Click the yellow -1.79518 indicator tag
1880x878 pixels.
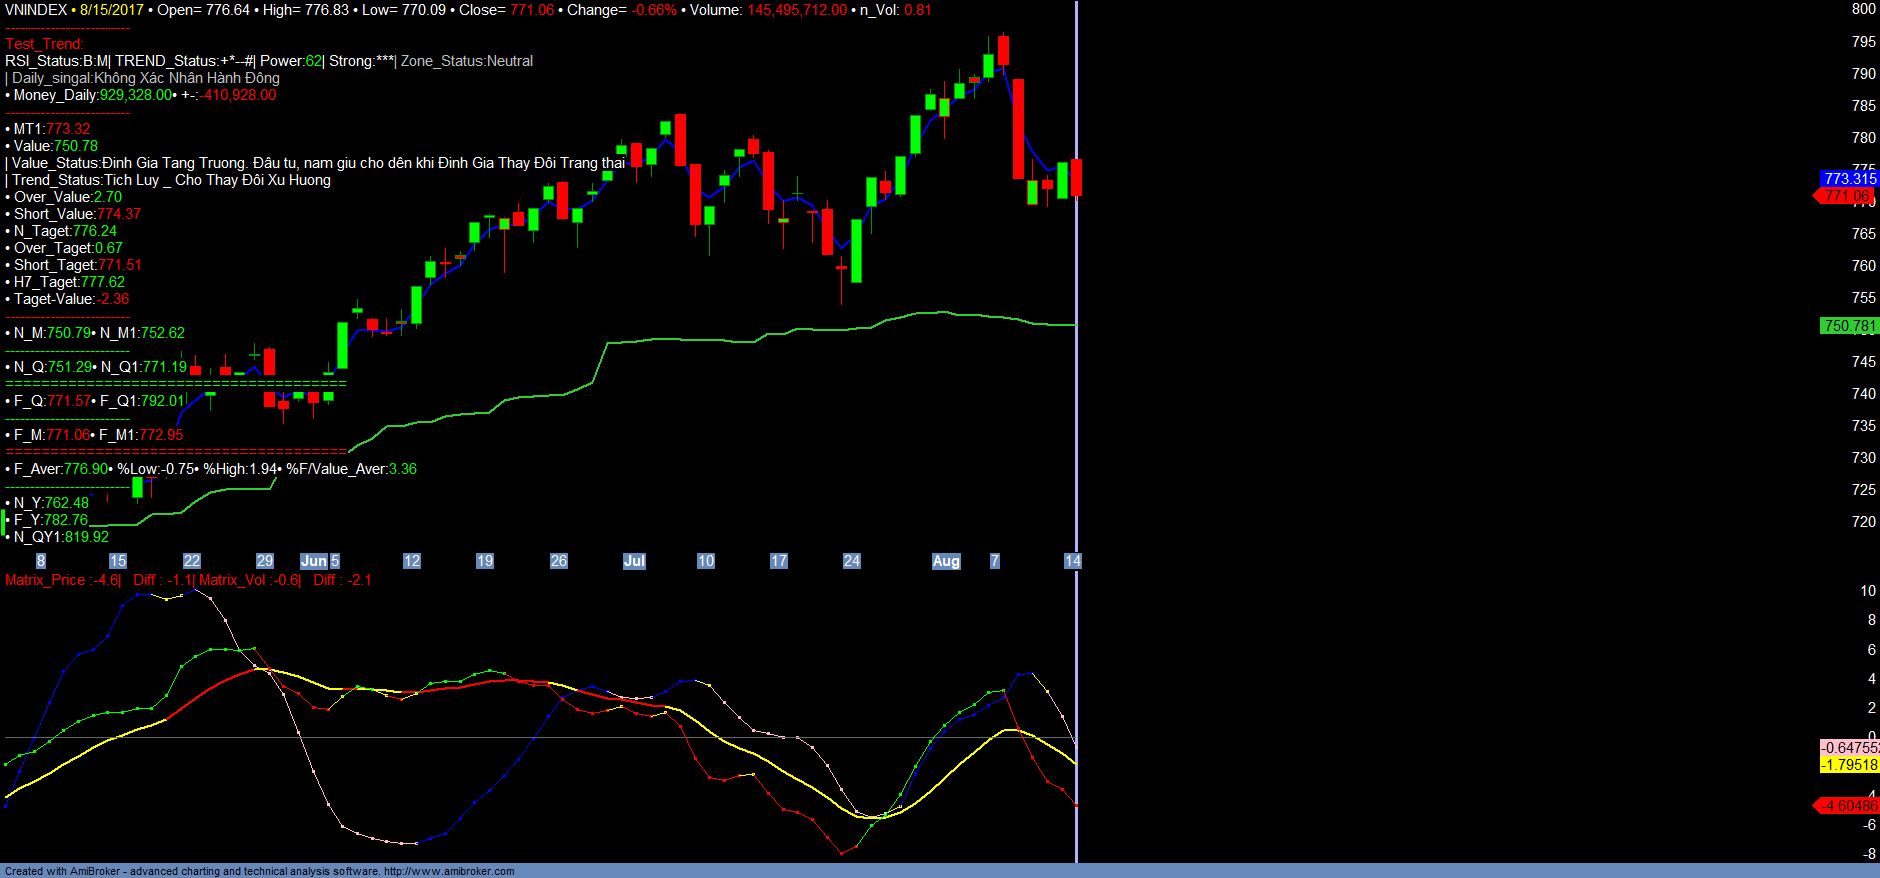(x=1849, y=765)
